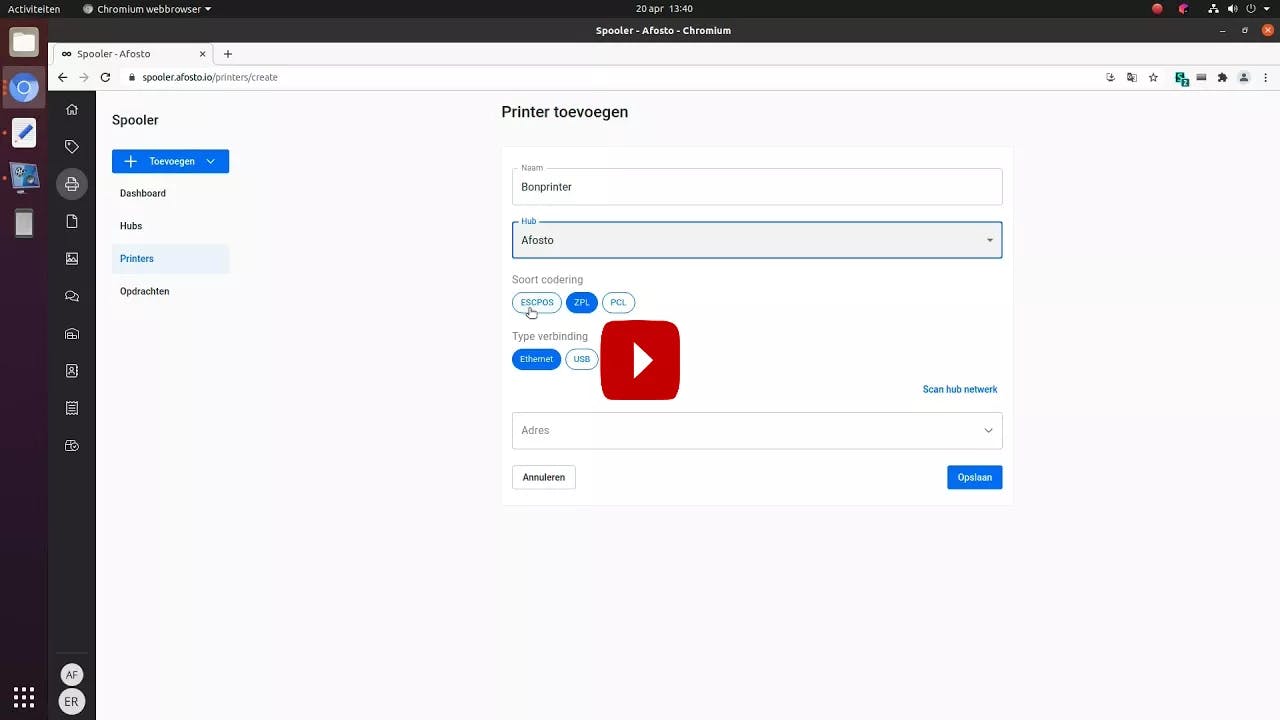
Task: Select the printer icon in the sidebar
Action: 71,184
